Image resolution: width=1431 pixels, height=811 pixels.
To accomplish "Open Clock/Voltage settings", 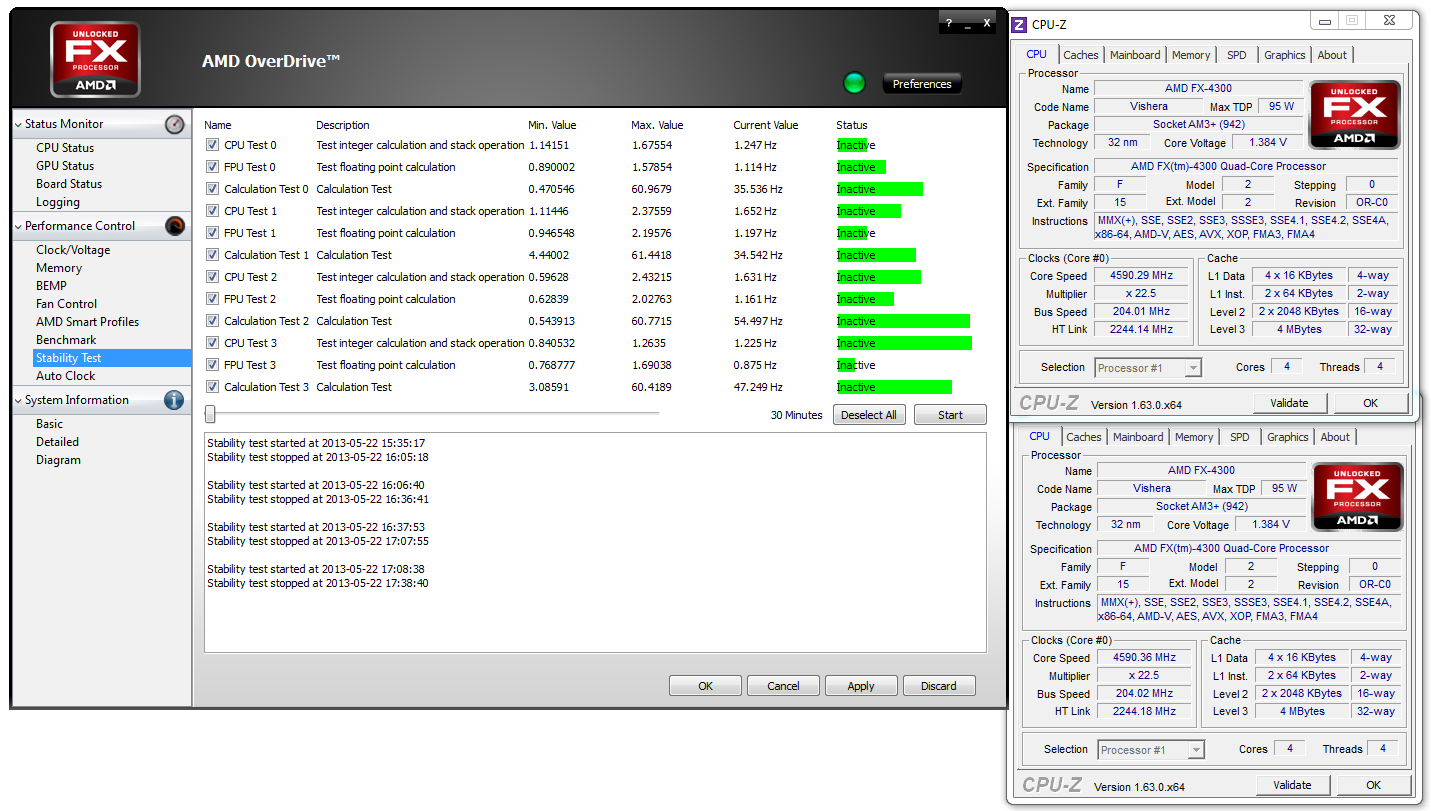I will pyautogui.click(x=73, y=250).
